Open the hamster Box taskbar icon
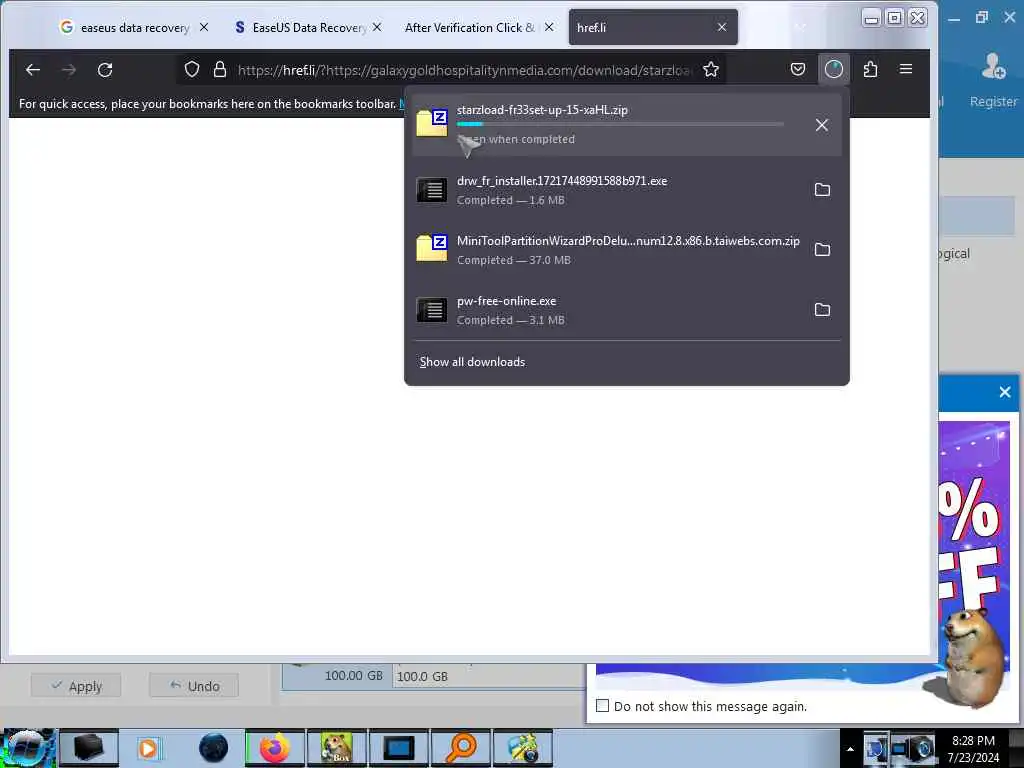 click(336, 748)
